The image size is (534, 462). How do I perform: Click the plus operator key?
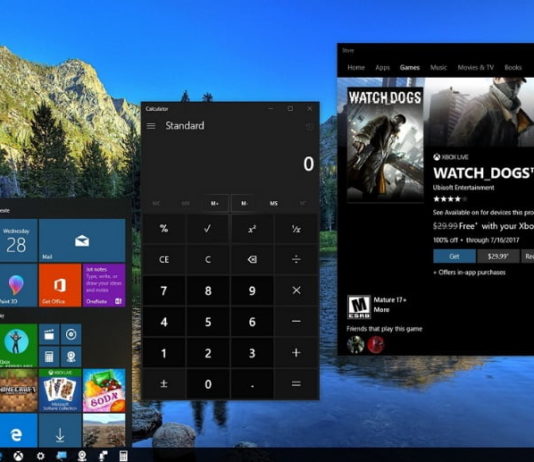click(296, 353)
